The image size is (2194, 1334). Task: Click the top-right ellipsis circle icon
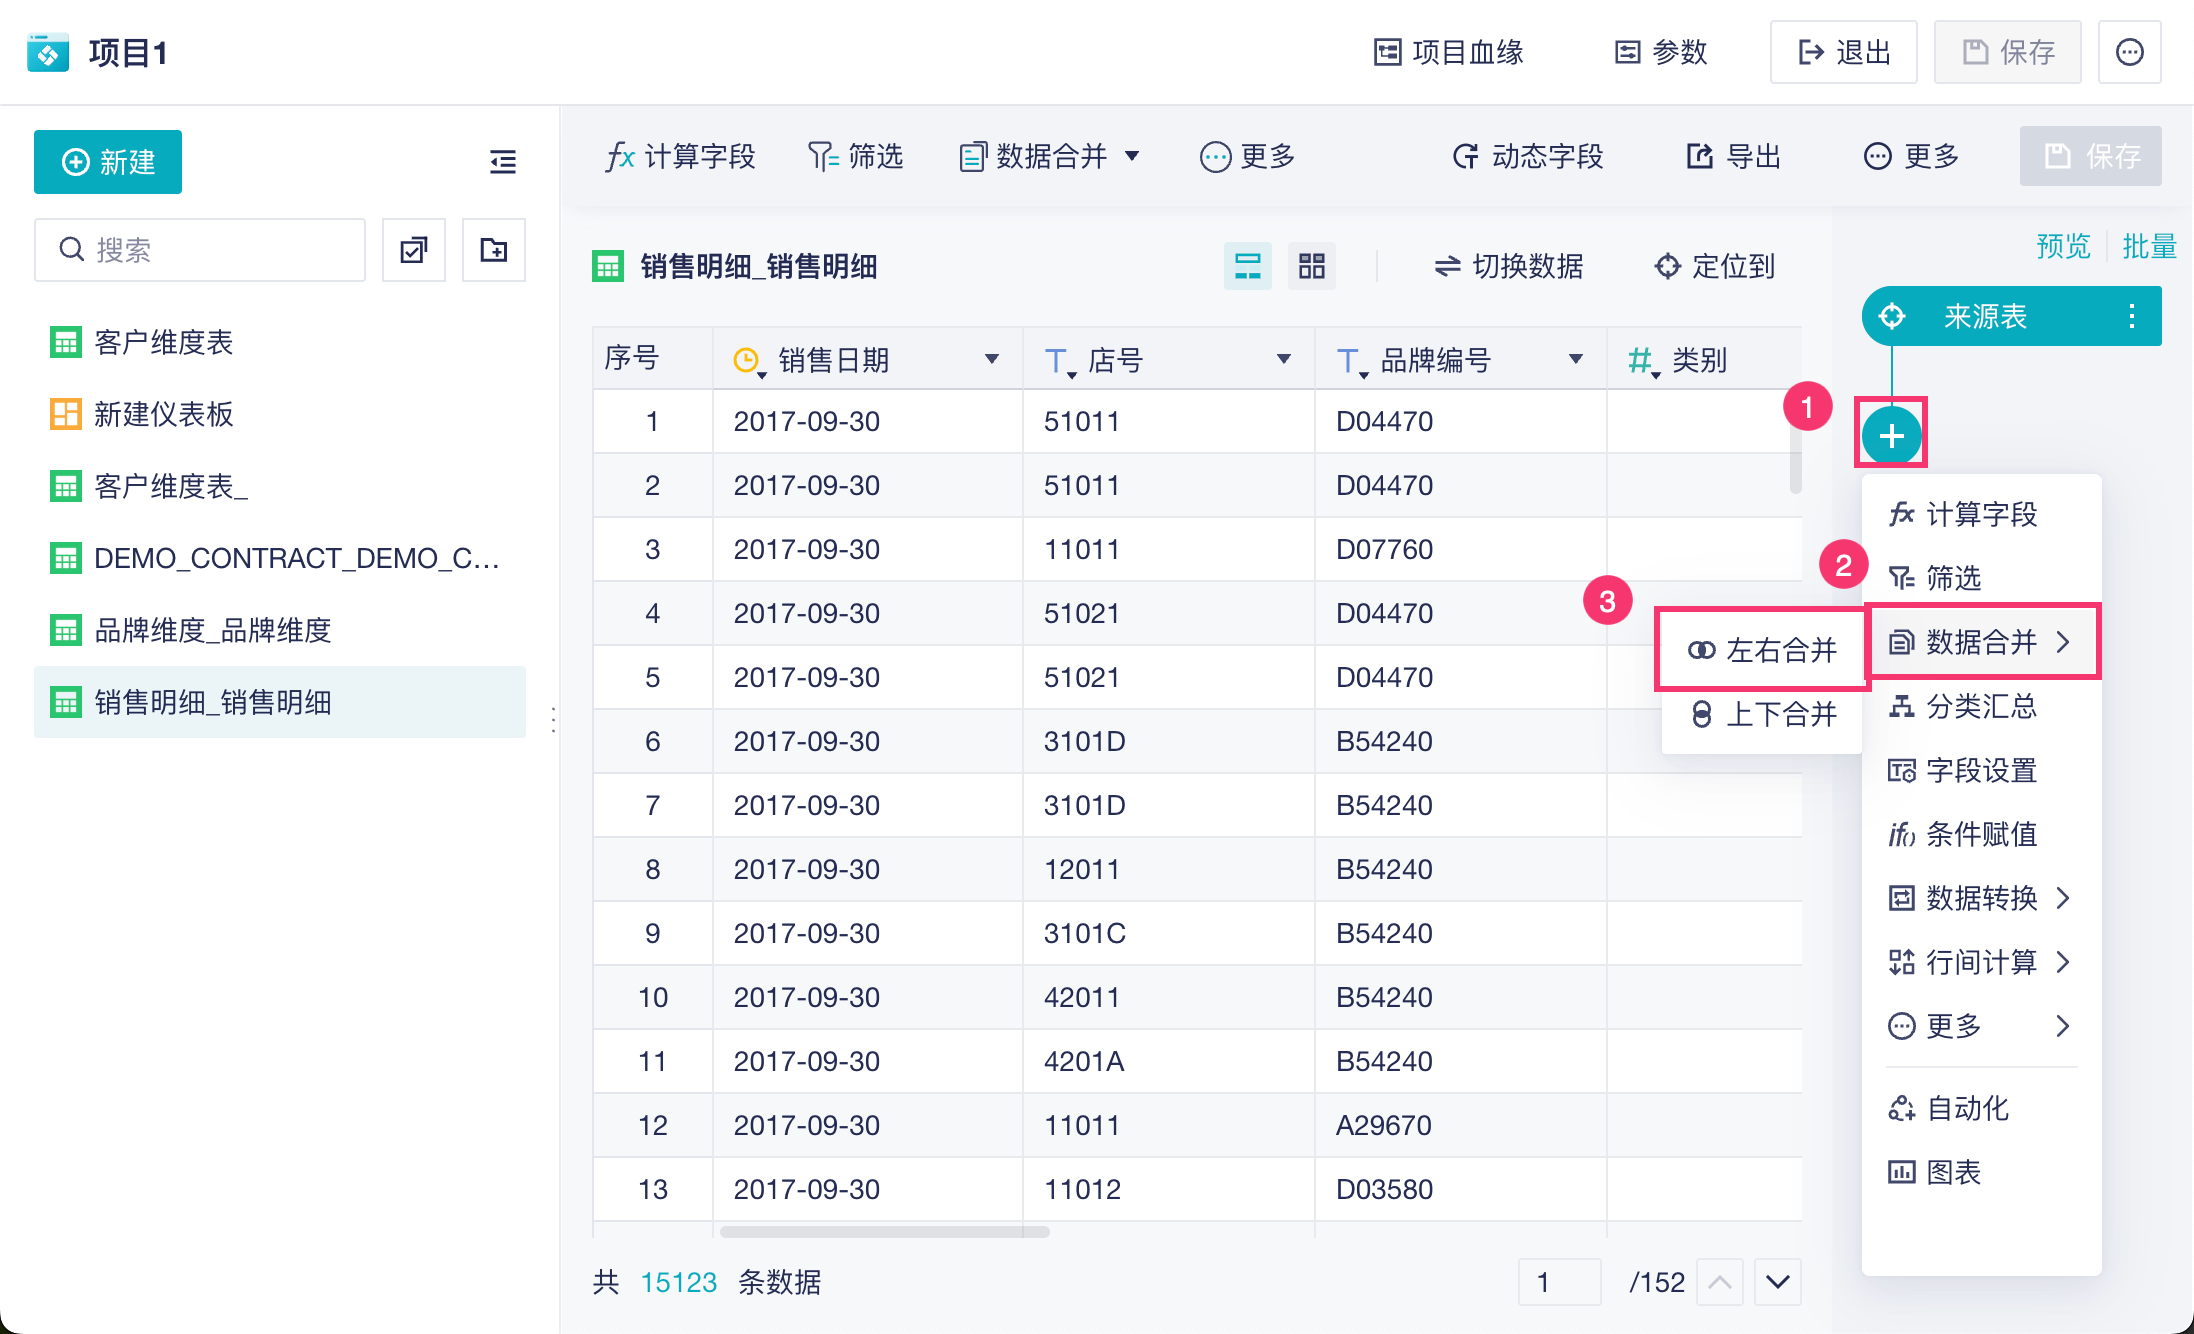(2129, 52)
